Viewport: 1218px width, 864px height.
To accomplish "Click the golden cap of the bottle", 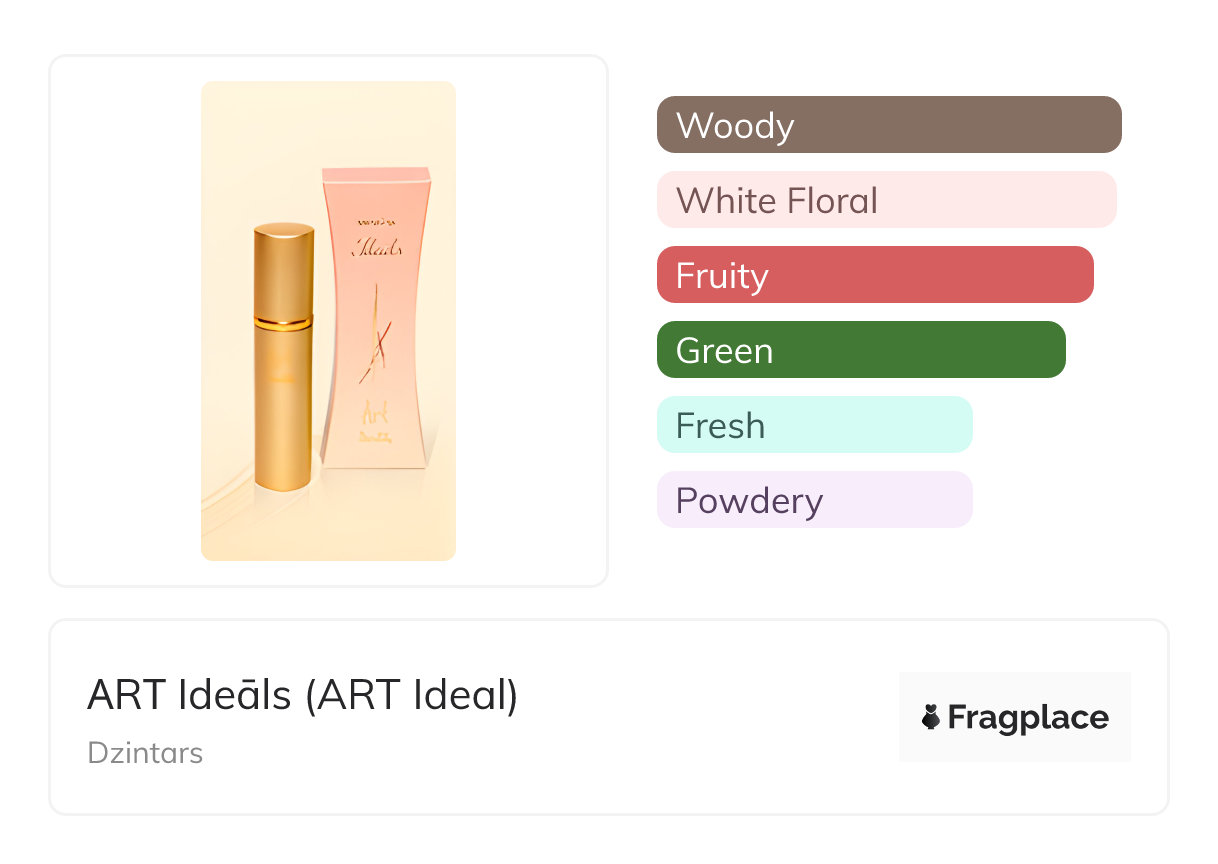I will pos(283,268).
